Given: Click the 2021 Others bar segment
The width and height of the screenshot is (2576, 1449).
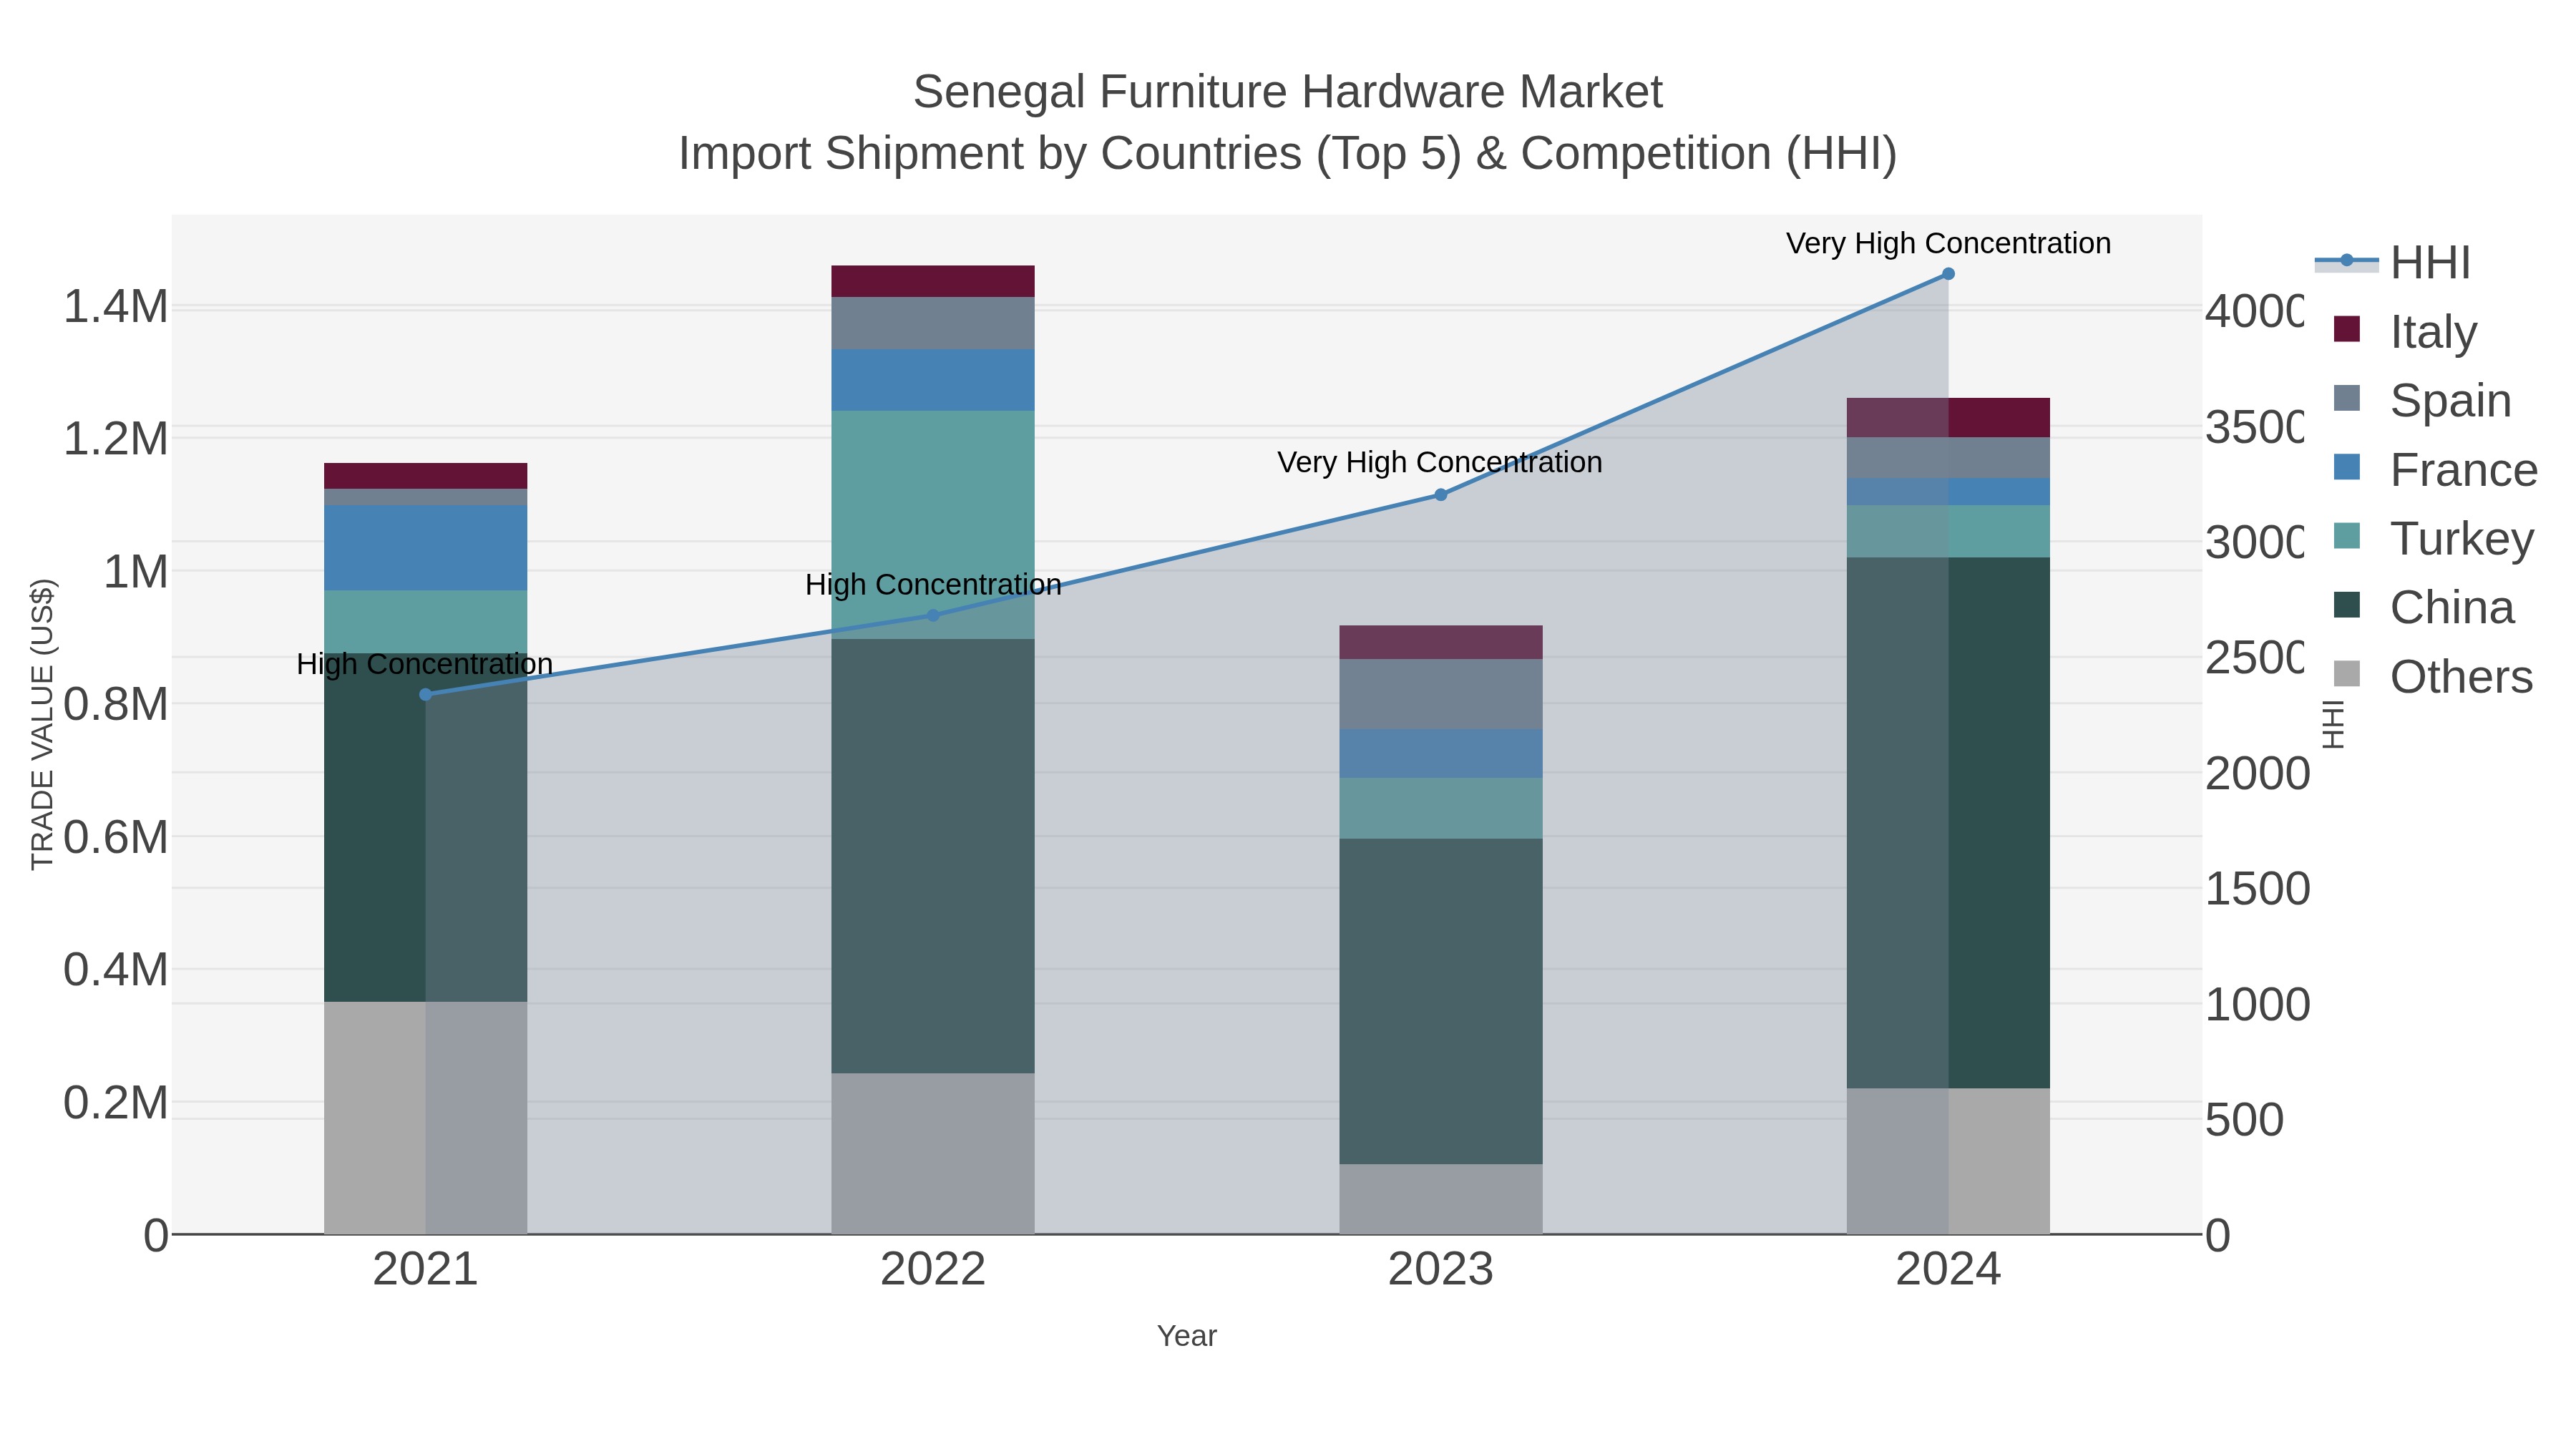Looking at the screenshot, I should coord(425,1118).
